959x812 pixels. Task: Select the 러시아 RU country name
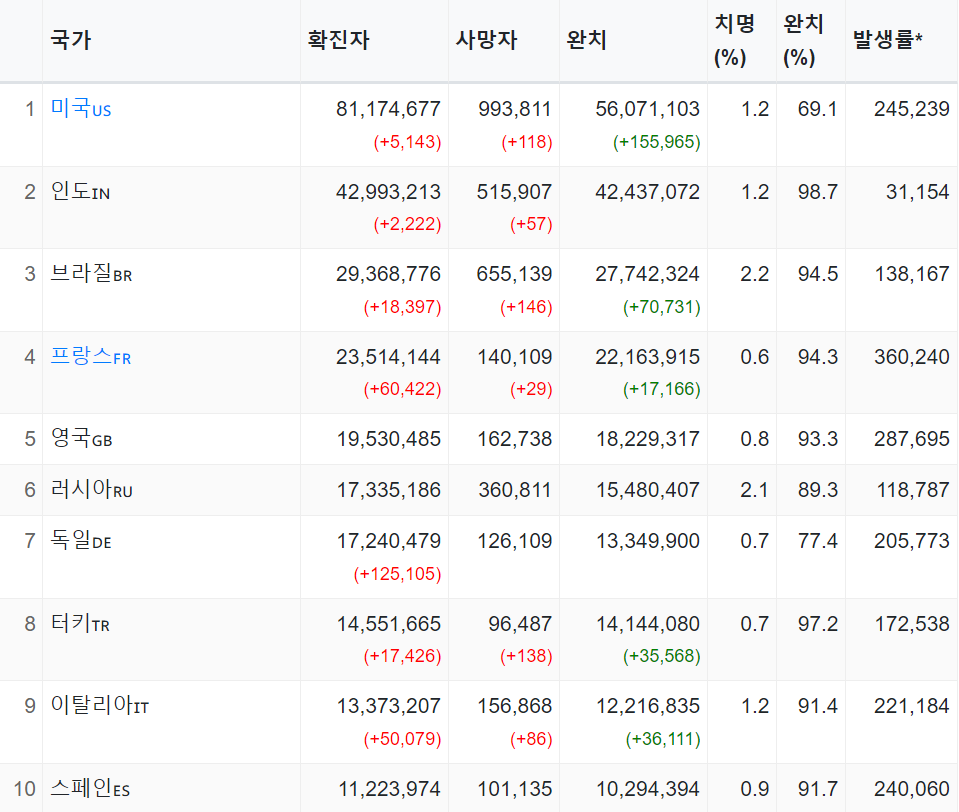click(x=92, y=490)
